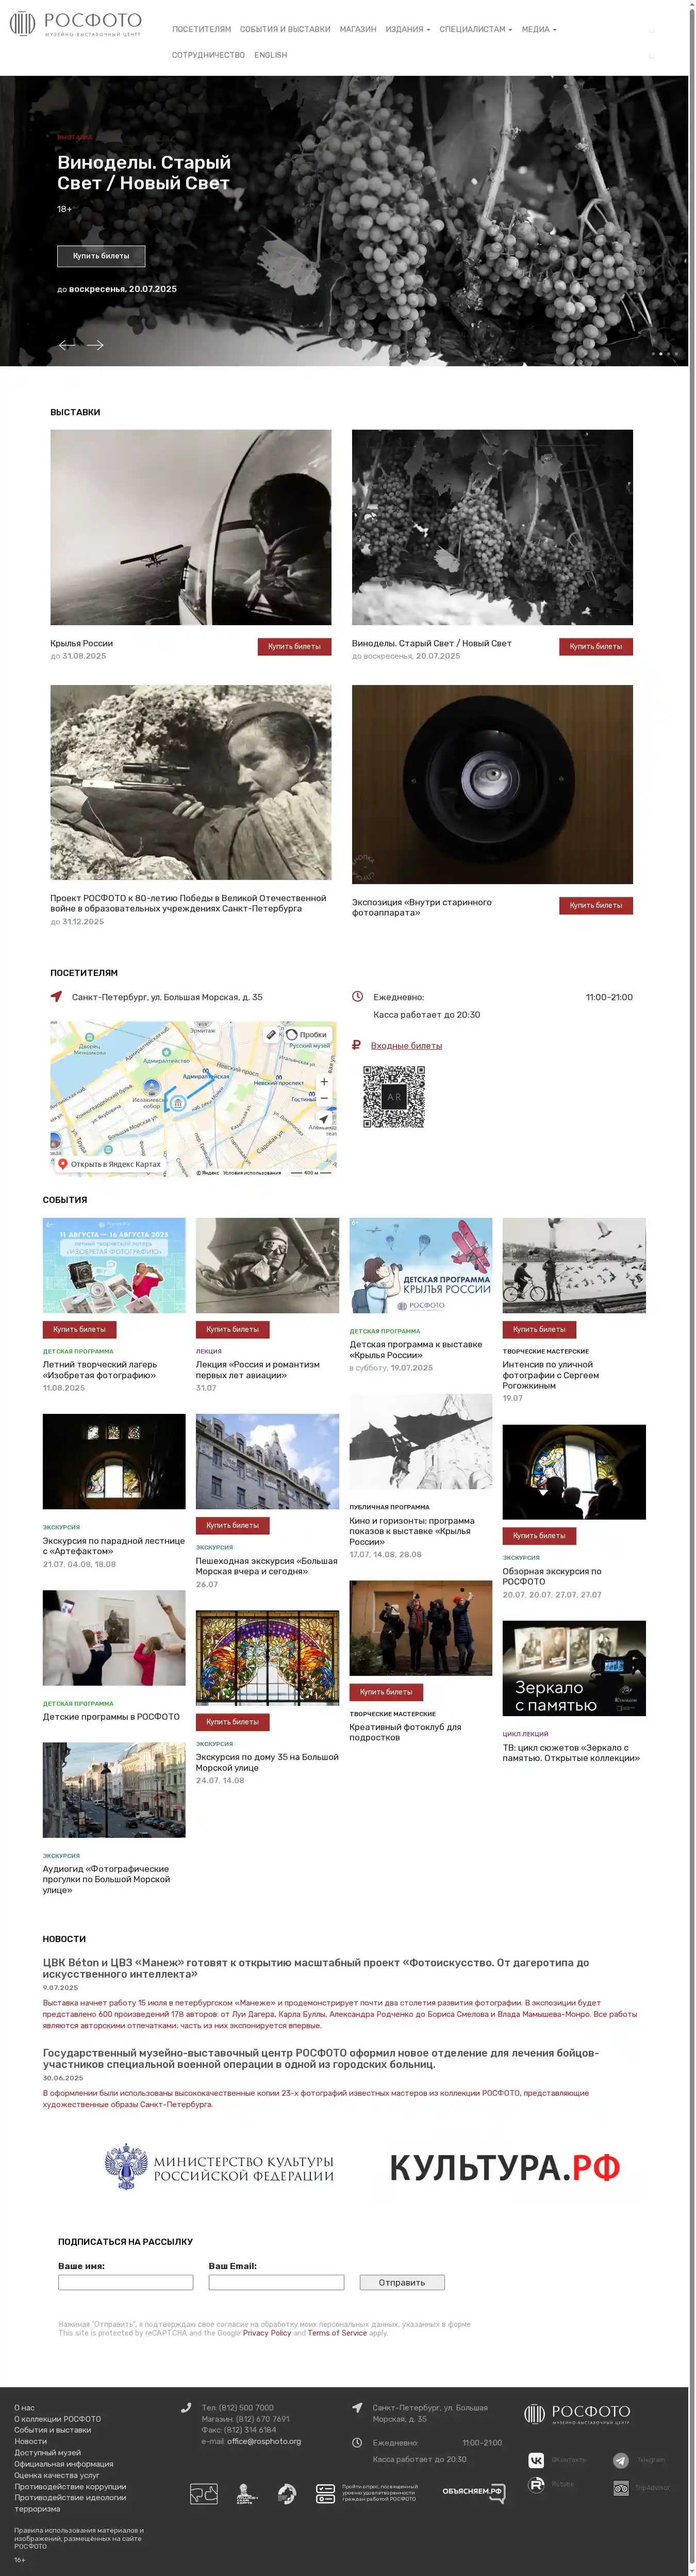Open the ПОСЕТИТЕЛЯМ menu item
The image size is (696, 2576).
[201, 29]
